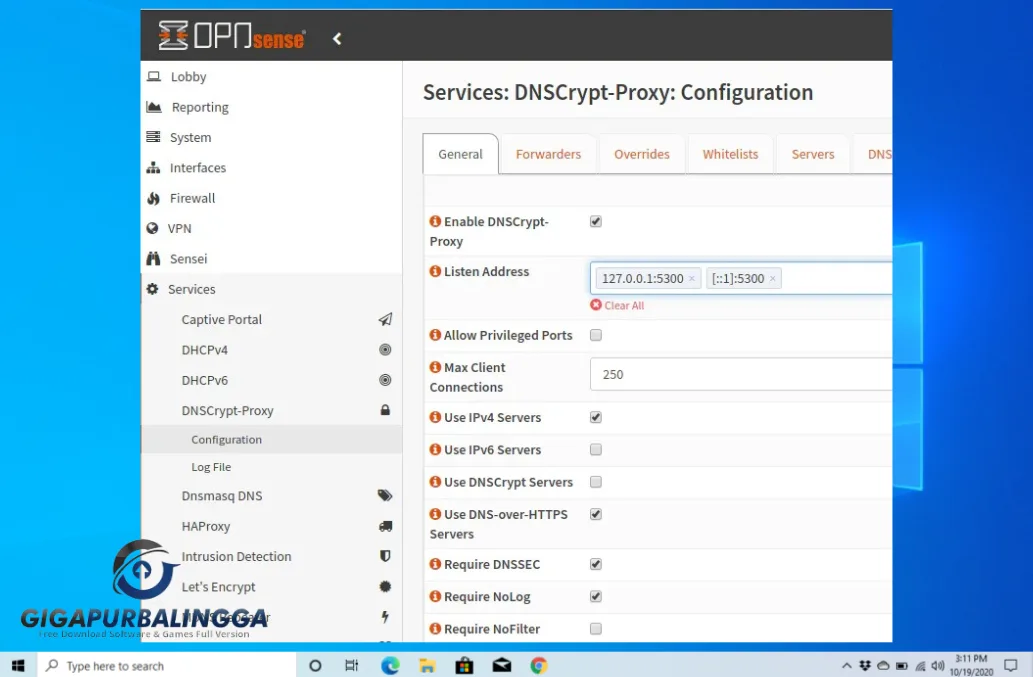Click info icon beside Require DNSSEC

pyautogui.click(x=435, y=564)
